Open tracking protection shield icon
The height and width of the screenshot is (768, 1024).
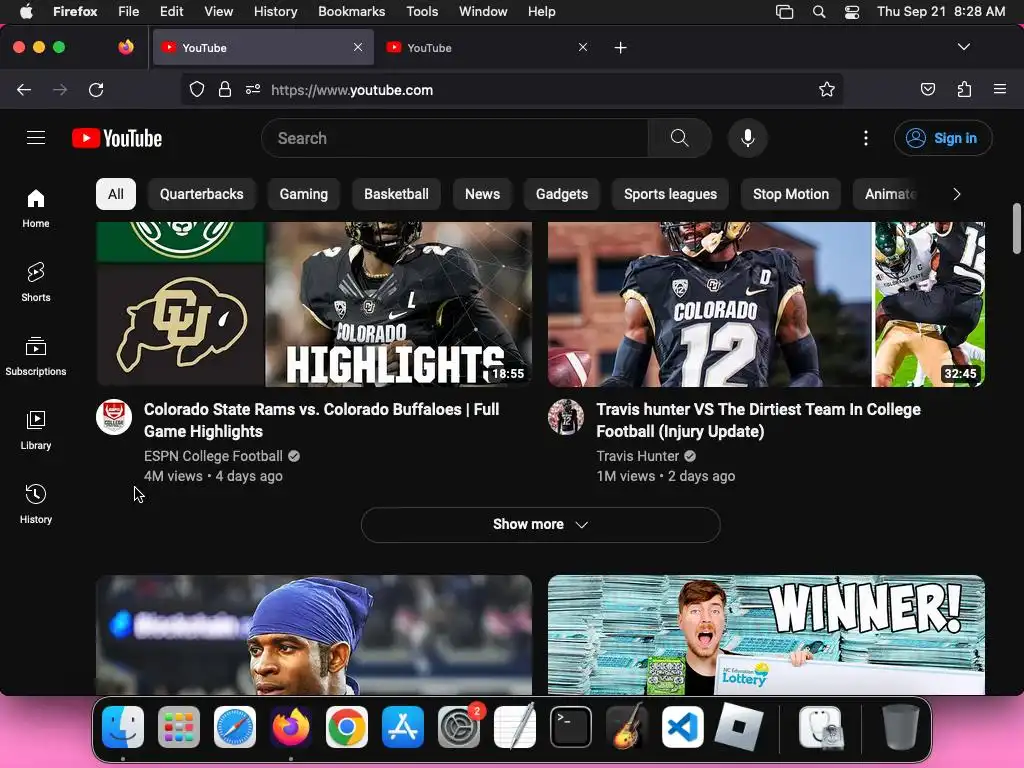coord(197,89)
